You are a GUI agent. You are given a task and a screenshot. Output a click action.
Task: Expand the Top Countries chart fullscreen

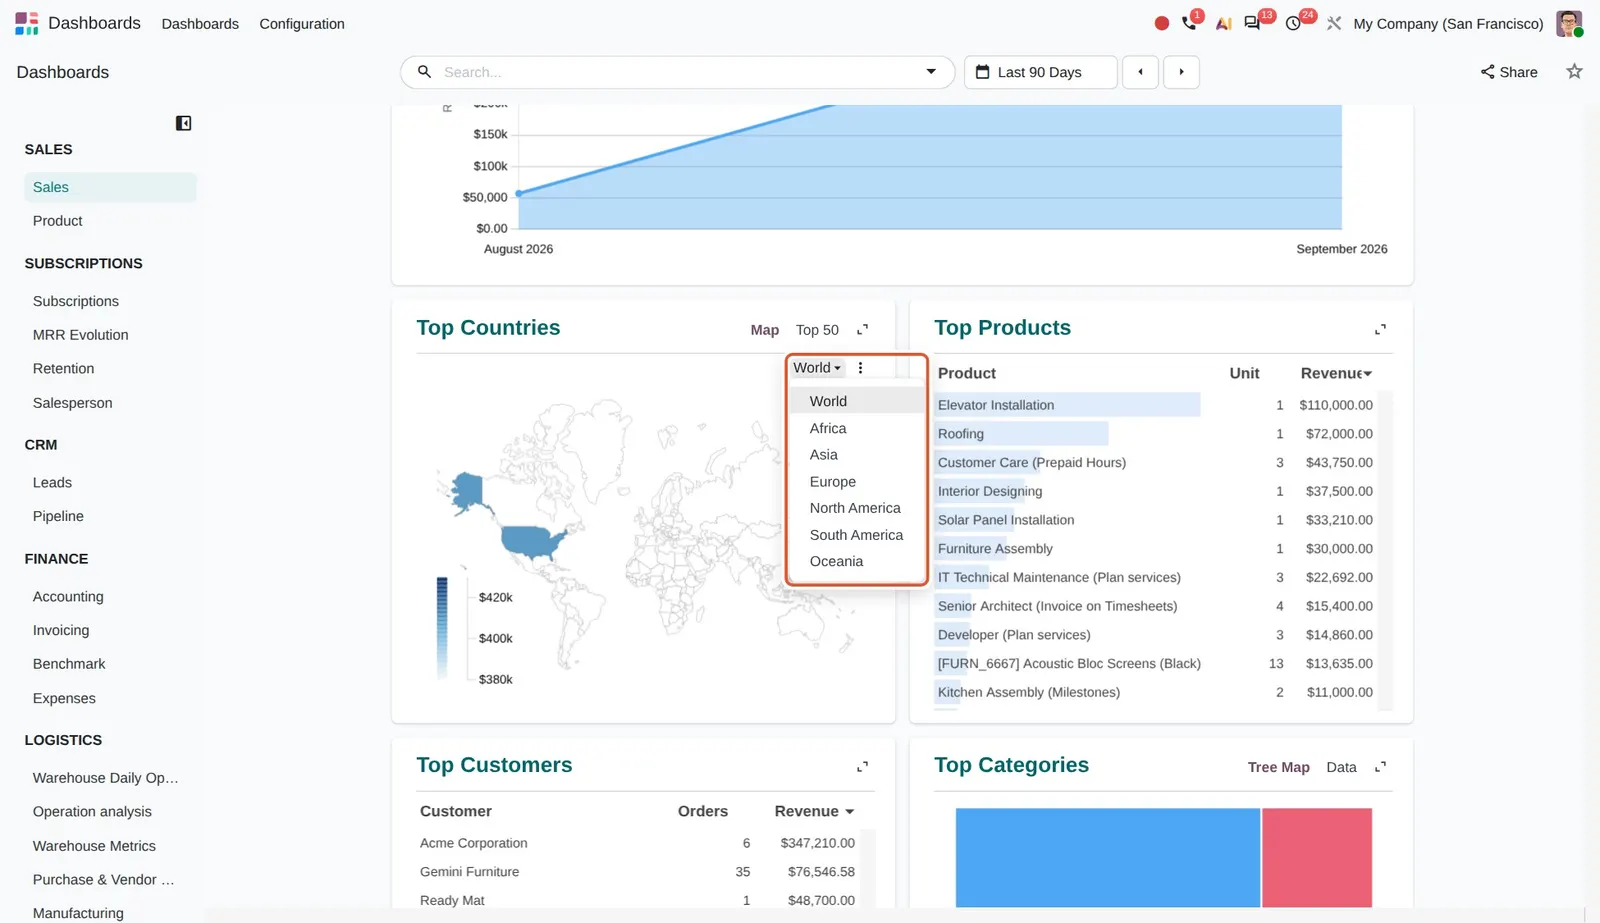863,329
